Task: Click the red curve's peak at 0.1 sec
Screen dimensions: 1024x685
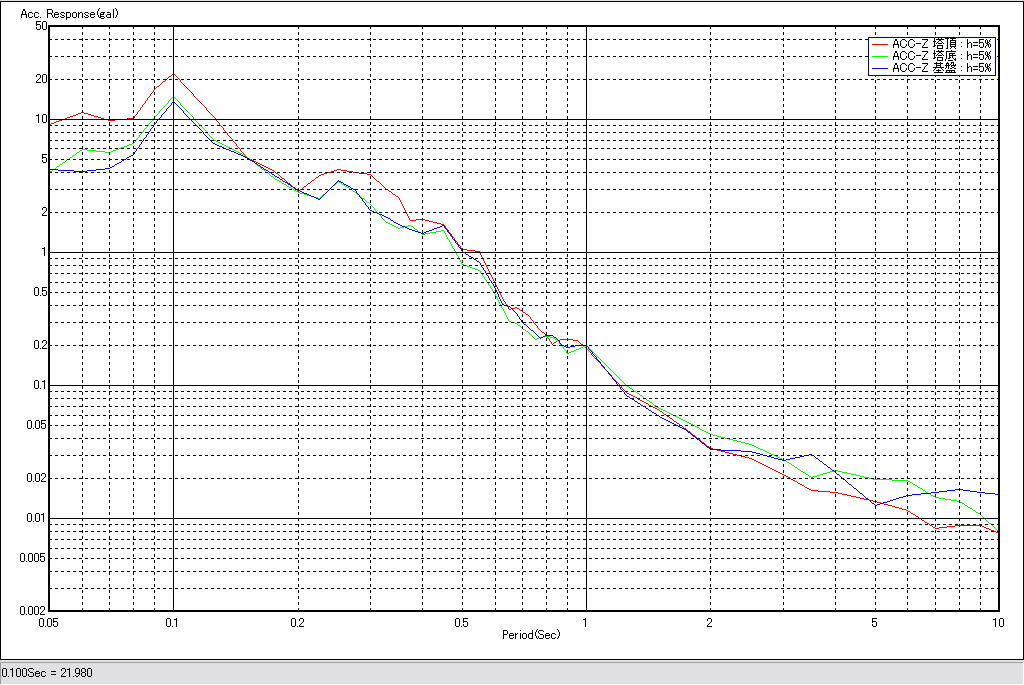Action: point(174,74)
